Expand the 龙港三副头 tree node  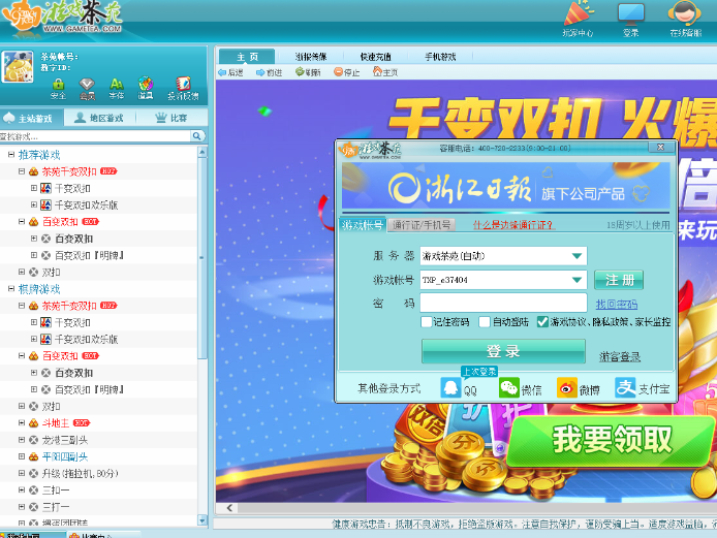pos(21,440)
